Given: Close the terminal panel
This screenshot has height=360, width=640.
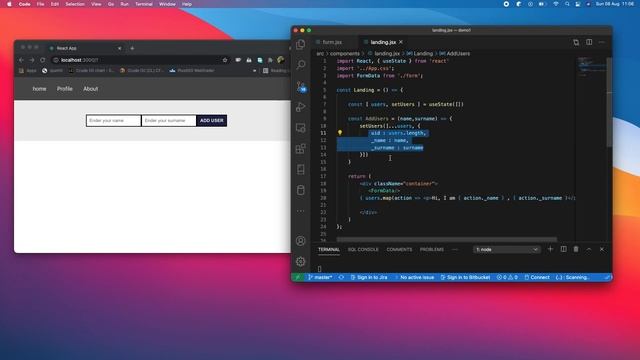Looking at the screenshot, I should point(602,249).
